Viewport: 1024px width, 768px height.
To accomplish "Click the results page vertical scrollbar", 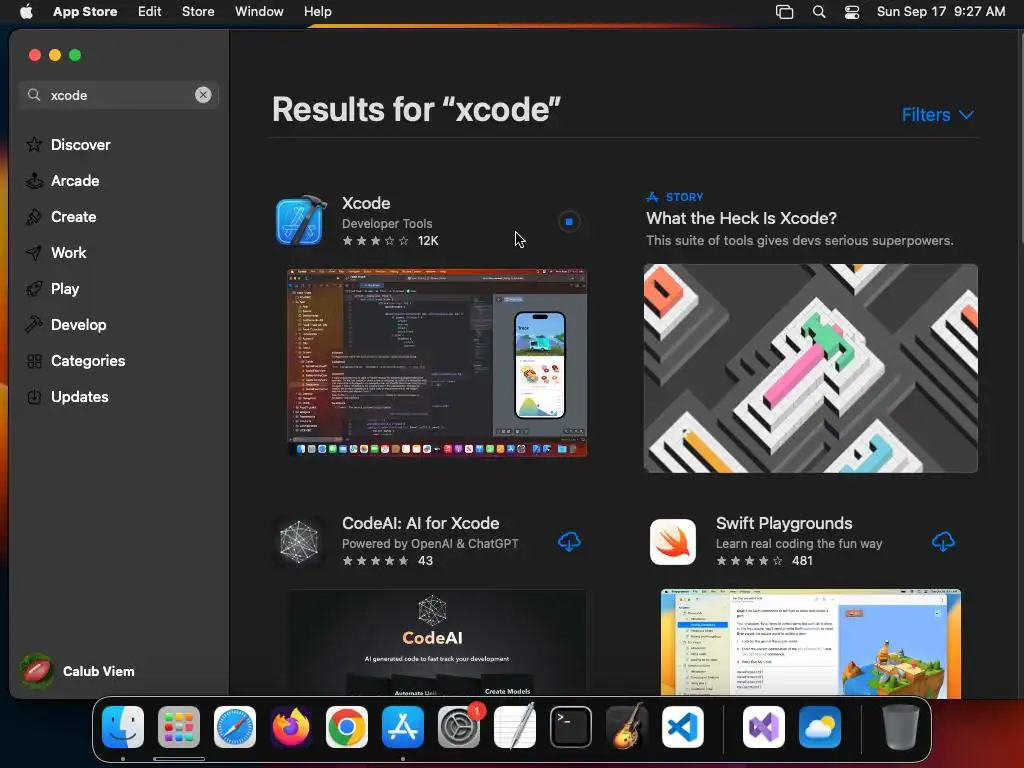I will pyautogui.click(x=1021, y=137).
